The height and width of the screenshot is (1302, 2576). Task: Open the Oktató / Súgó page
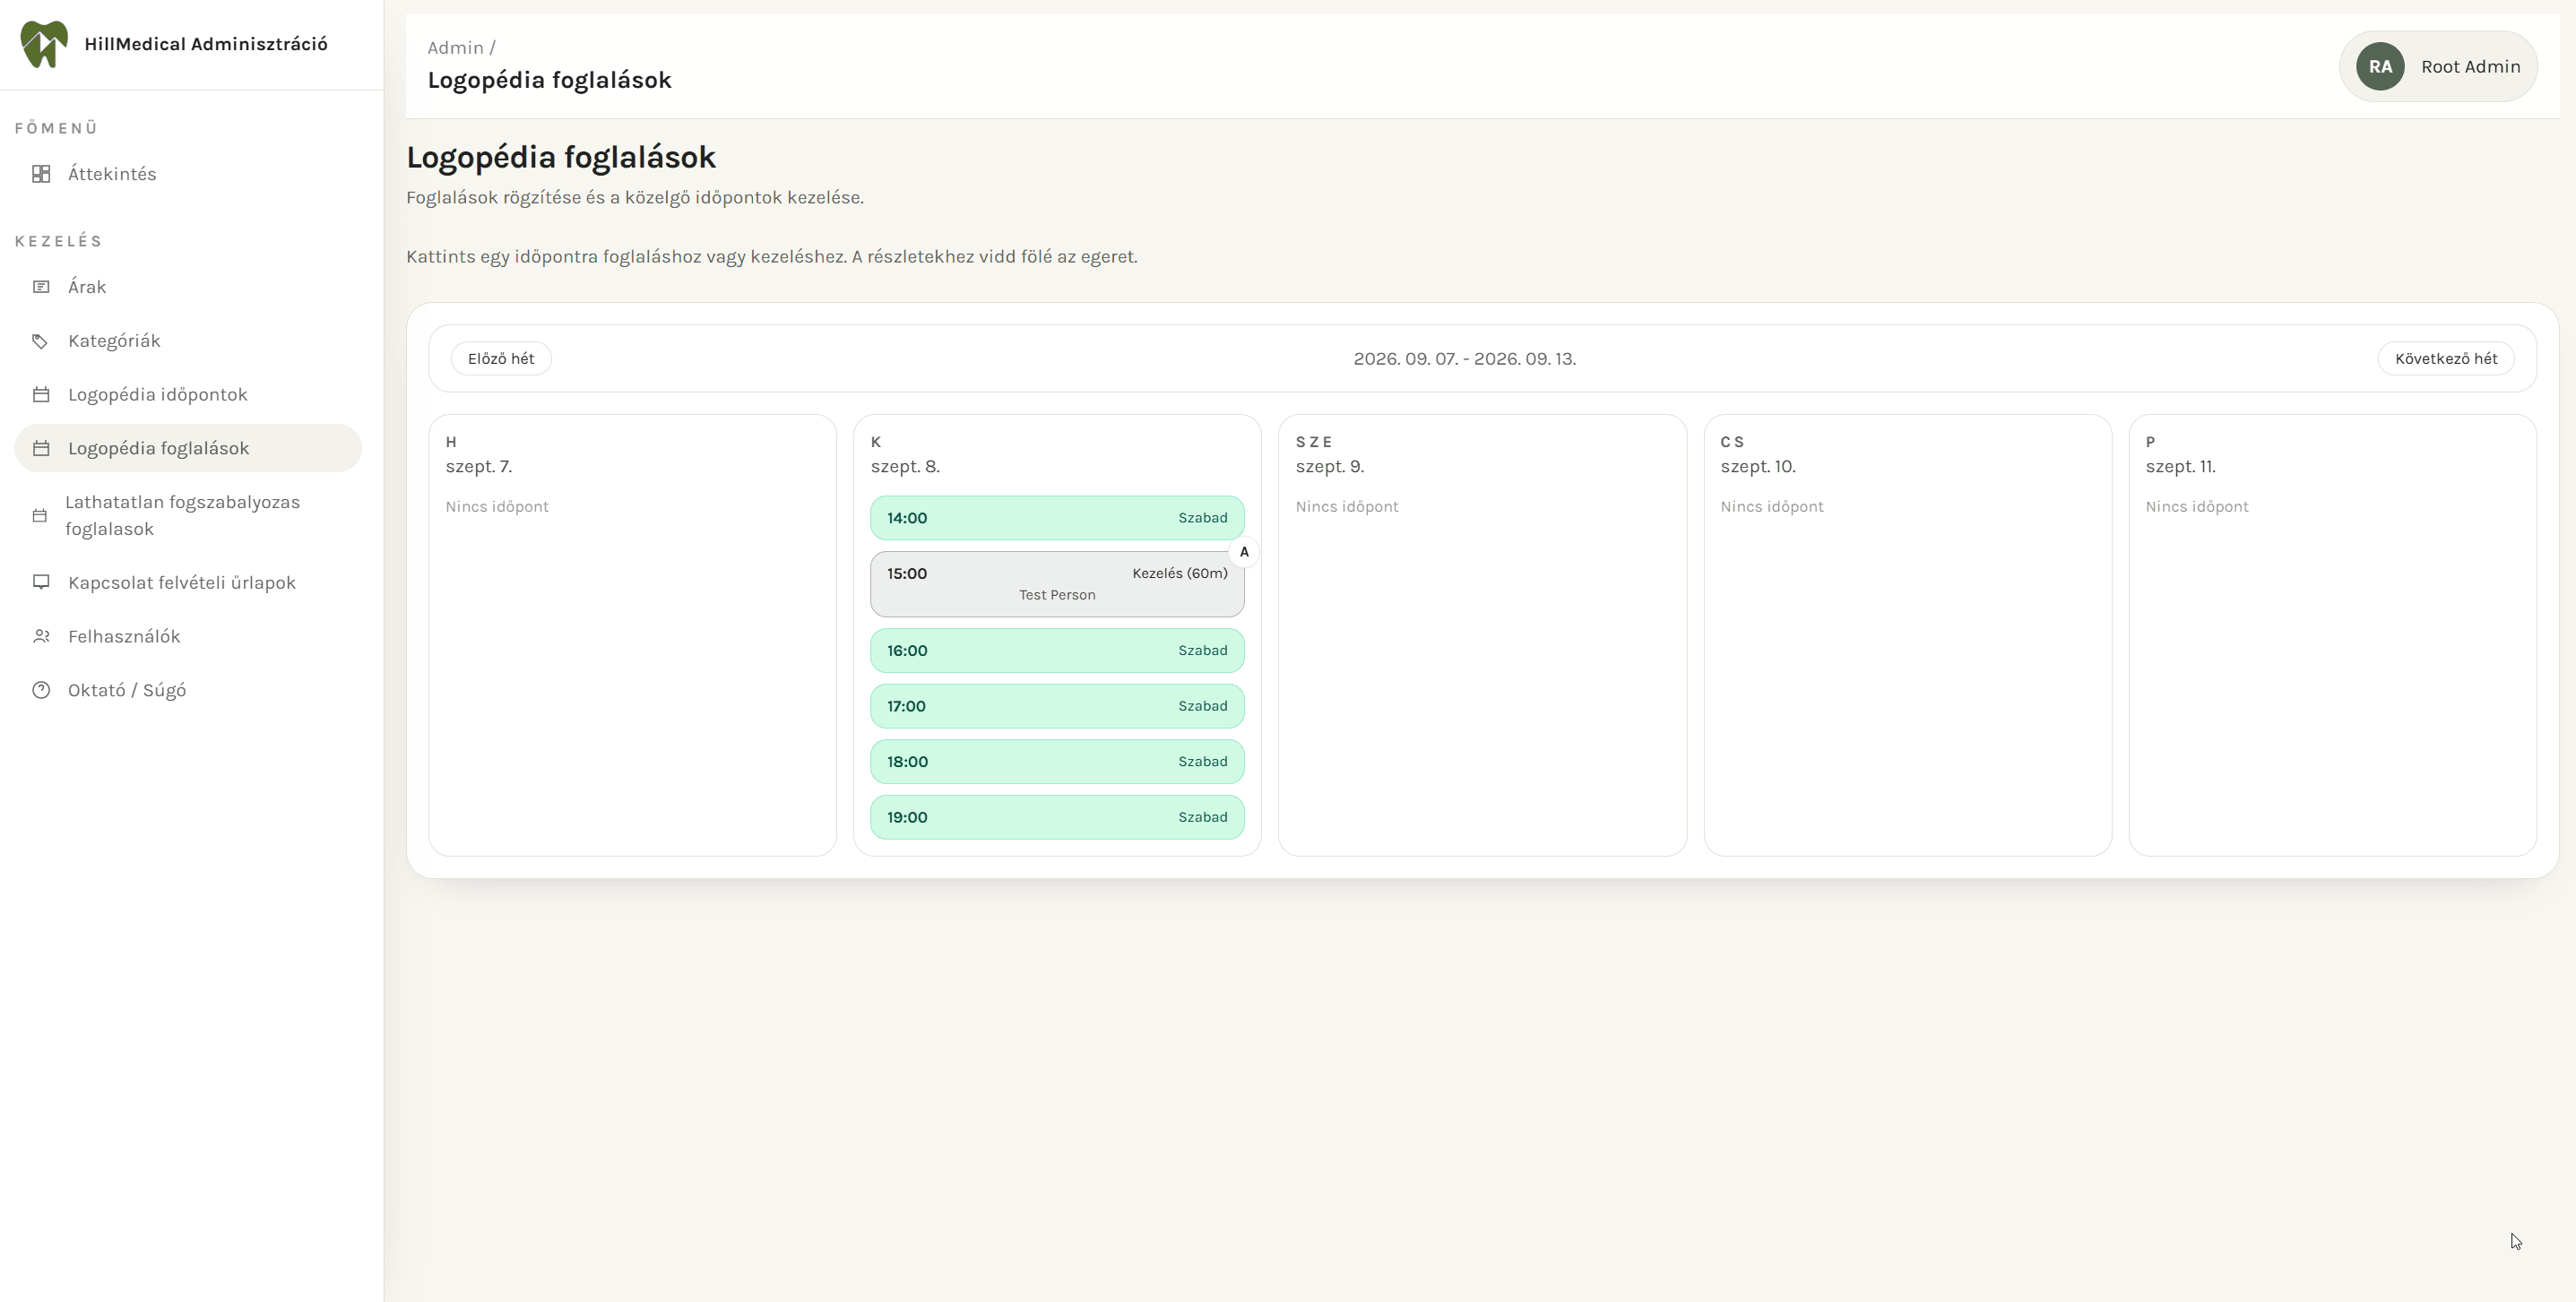pyautogui.click(x=188, y=691)
